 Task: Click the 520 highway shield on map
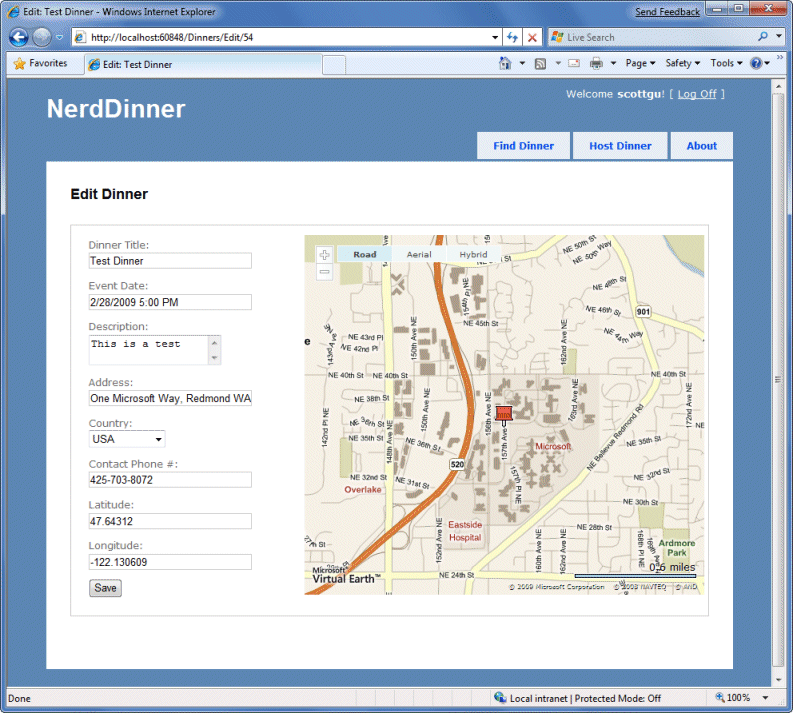[x=457, y=464]
